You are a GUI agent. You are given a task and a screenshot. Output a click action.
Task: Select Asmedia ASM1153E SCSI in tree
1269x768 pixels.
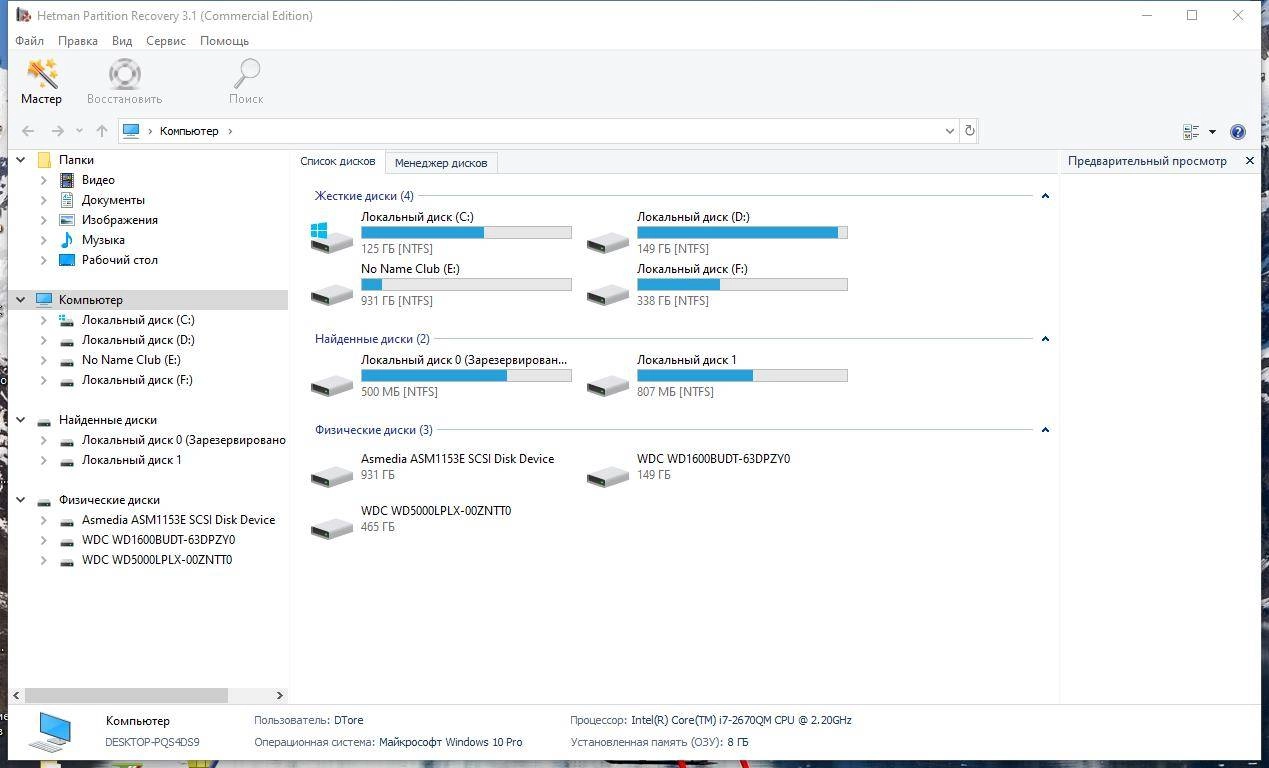tap(178, 520)
